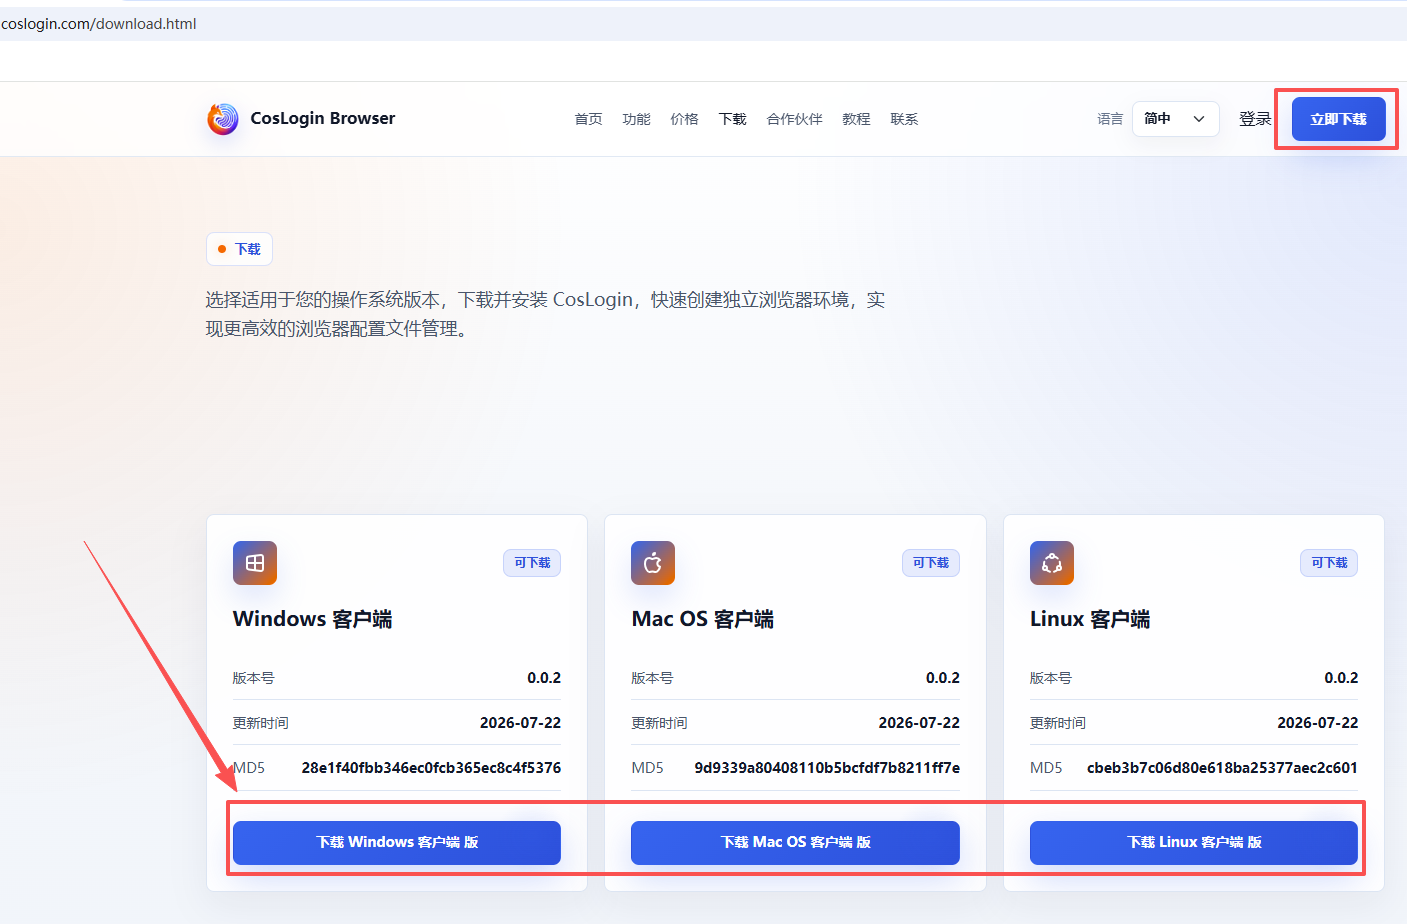Click the 版本号 label on Windows card
The image size is (1407, 924).
click(x=253, y=678)
